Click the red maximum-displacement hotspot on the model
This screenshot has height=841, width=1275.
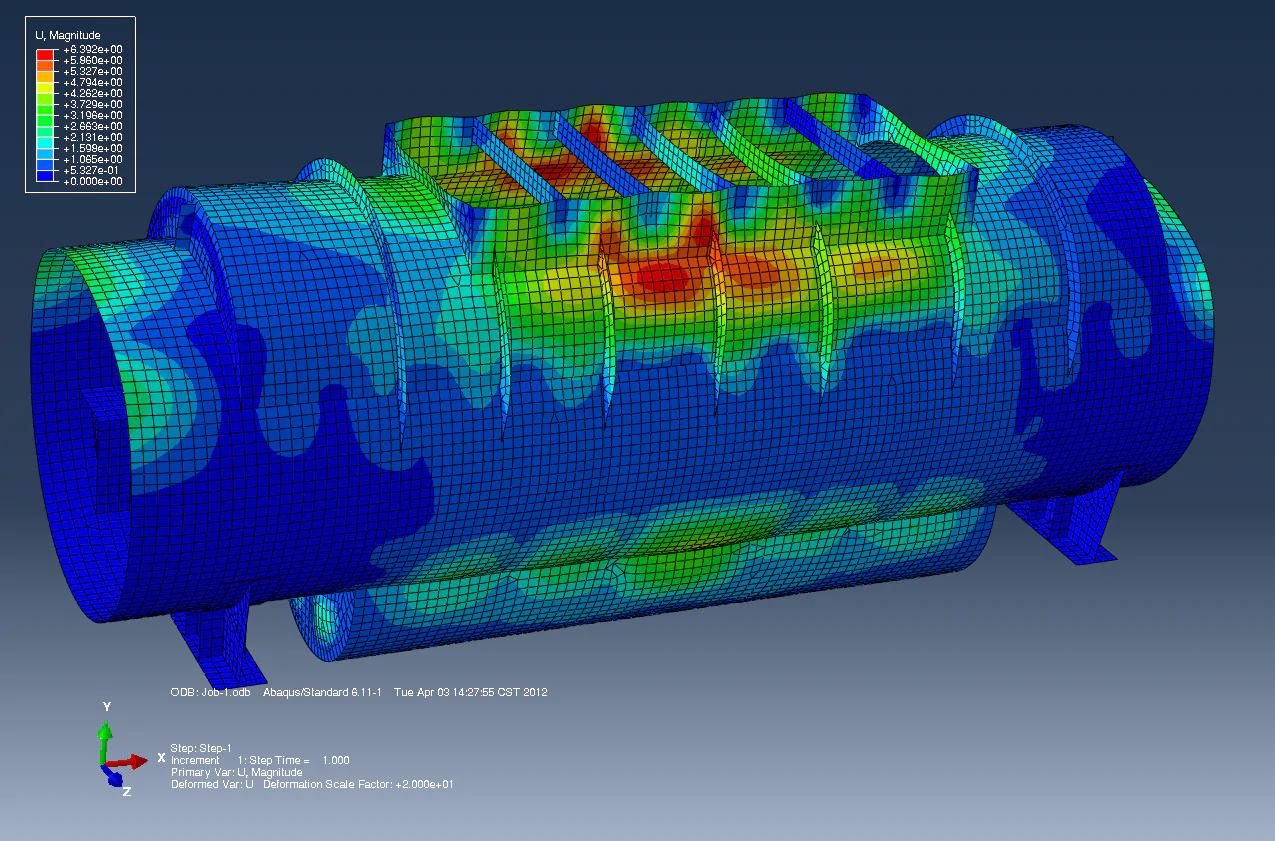(664, 277)
